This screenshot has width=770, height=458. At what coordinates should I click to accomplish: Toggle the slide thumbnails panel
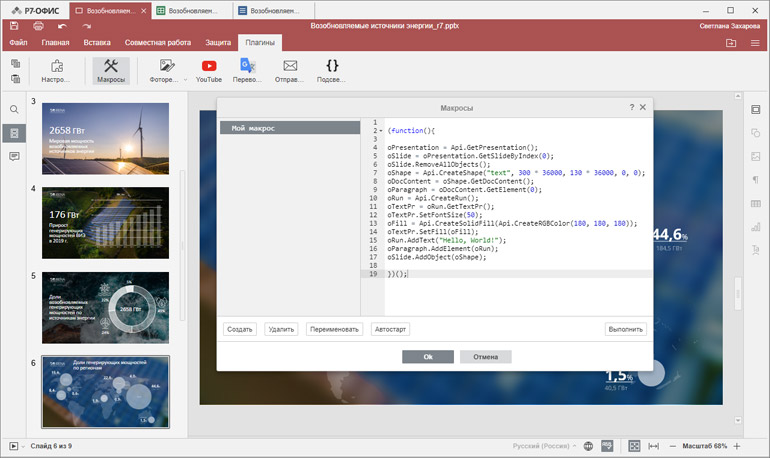(14, 133)
